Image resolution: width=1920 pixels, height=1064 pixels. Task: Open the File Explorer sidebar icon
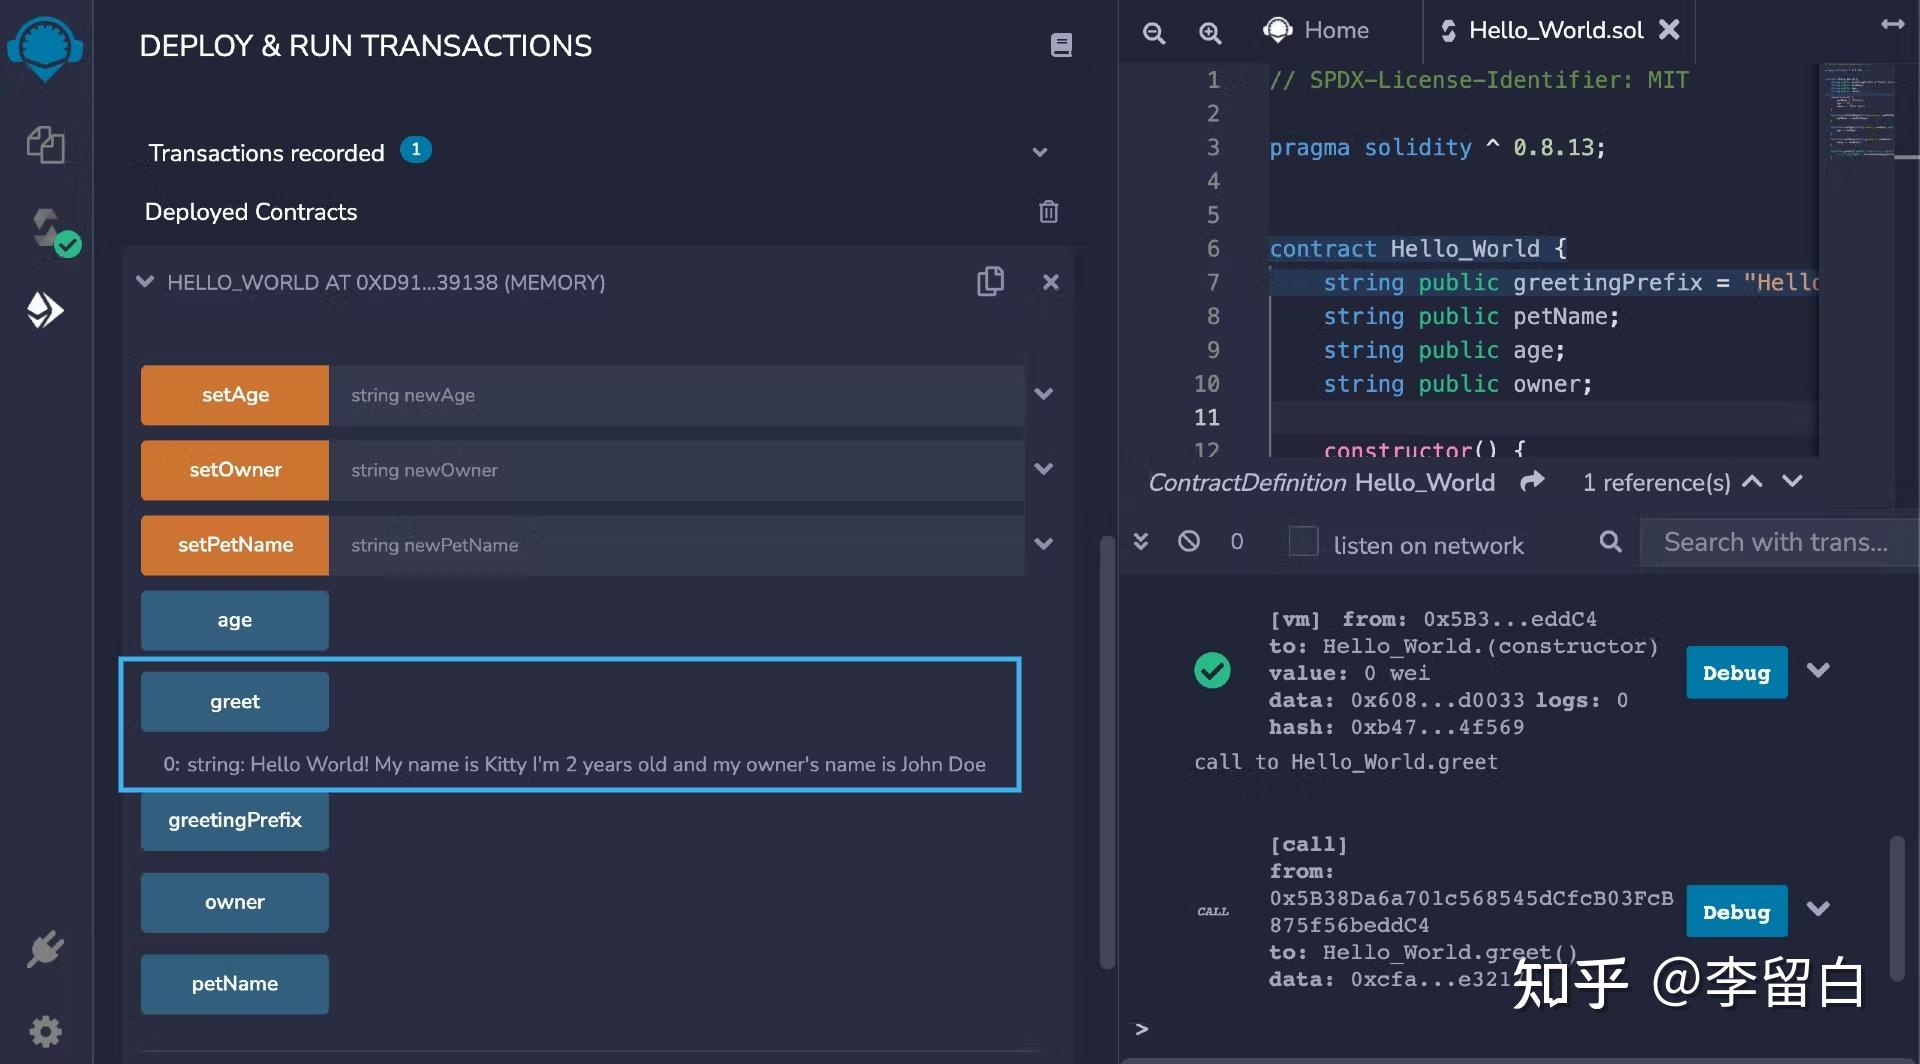45,145
